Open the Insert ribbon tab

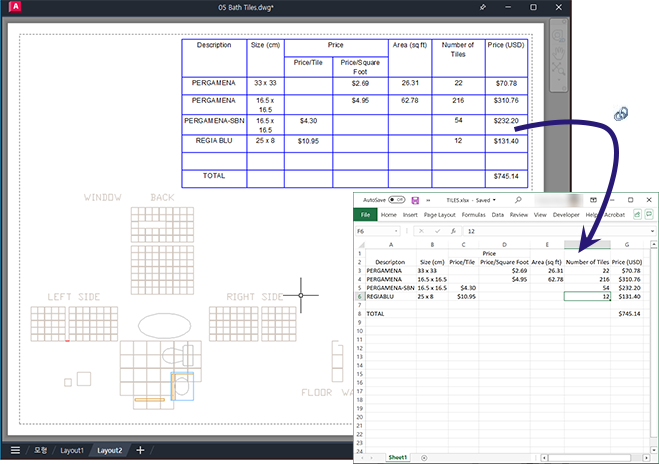click(410, 215)
